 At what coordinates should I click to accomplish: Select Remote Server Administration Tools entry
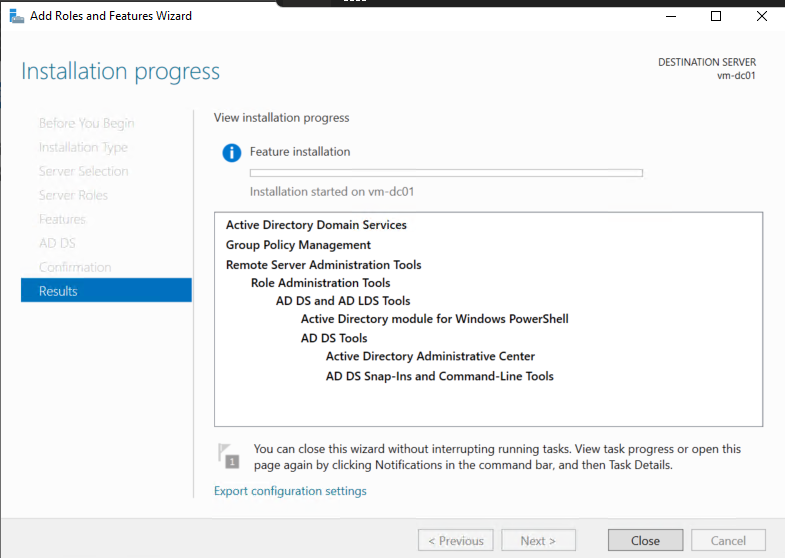323,265
